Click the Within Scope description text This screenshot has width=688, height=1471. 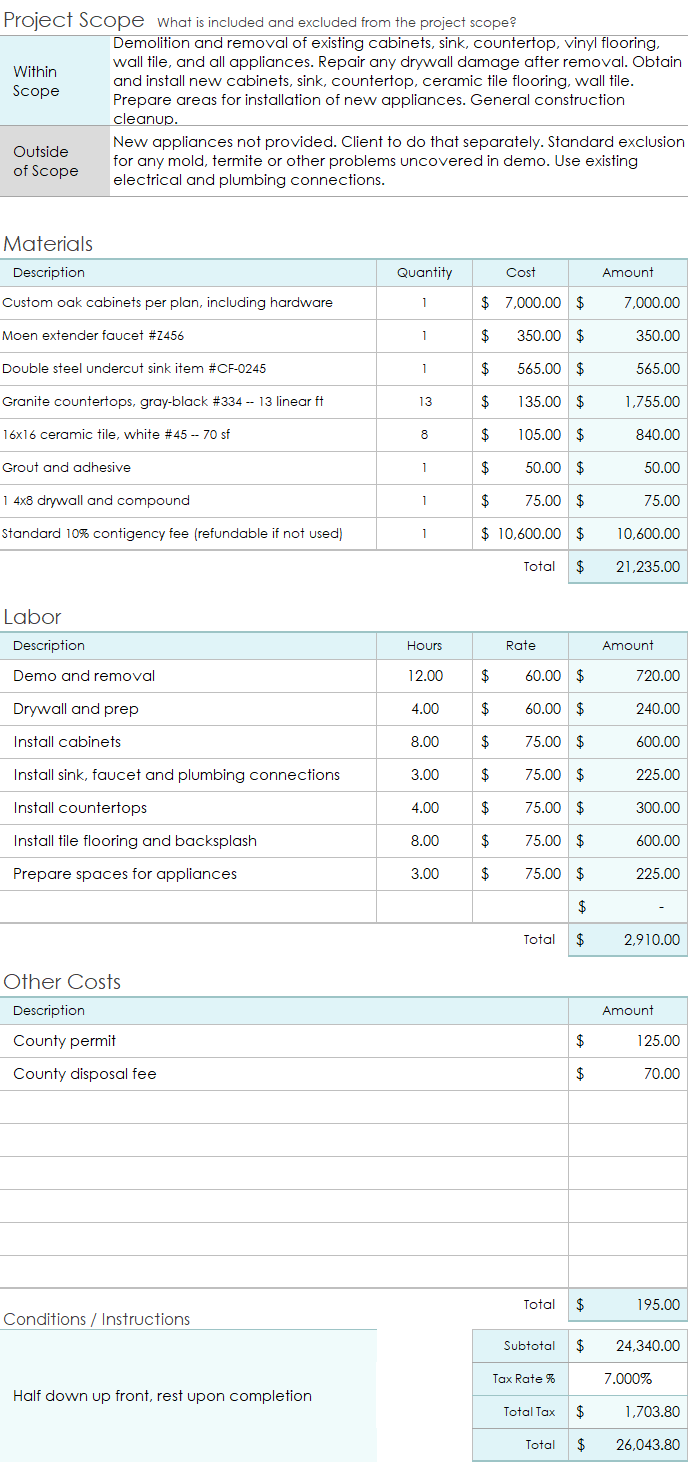(398, 81)
